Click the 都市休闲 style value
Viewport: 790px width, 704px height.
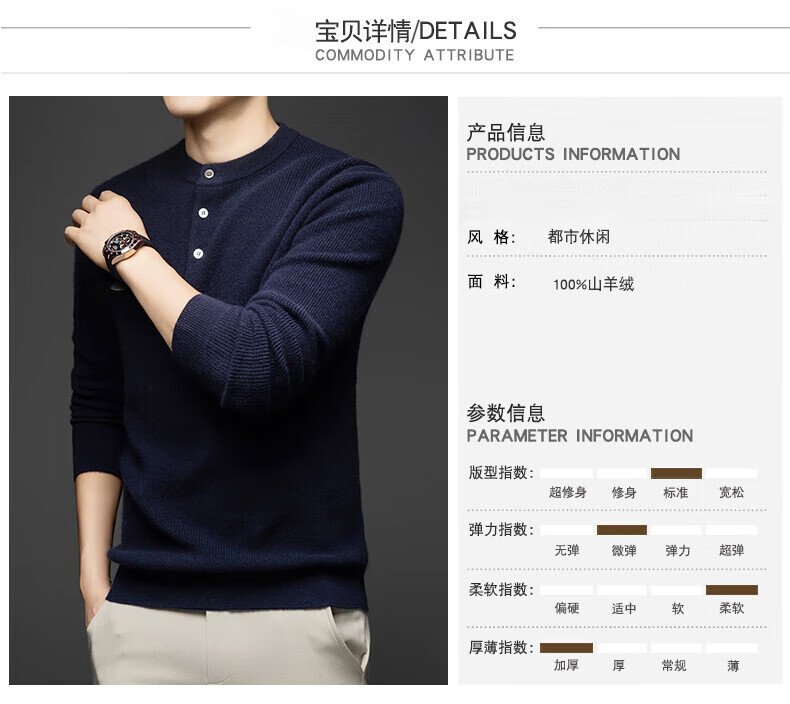[x=579, y=236]
